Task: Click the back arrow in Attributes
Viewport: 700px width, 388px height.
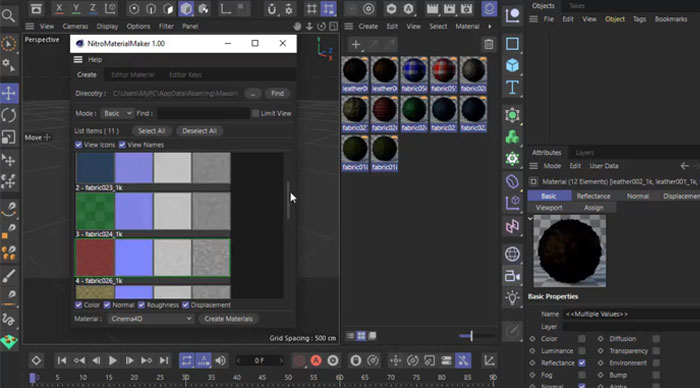Action: coord(684,166)
